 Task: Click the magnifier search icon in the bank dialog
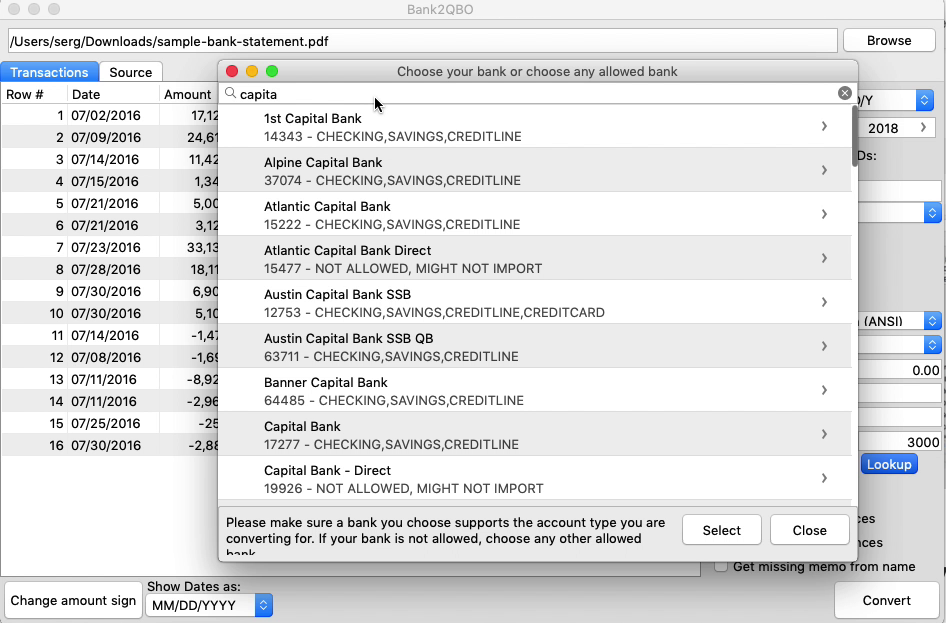(230, 93)
